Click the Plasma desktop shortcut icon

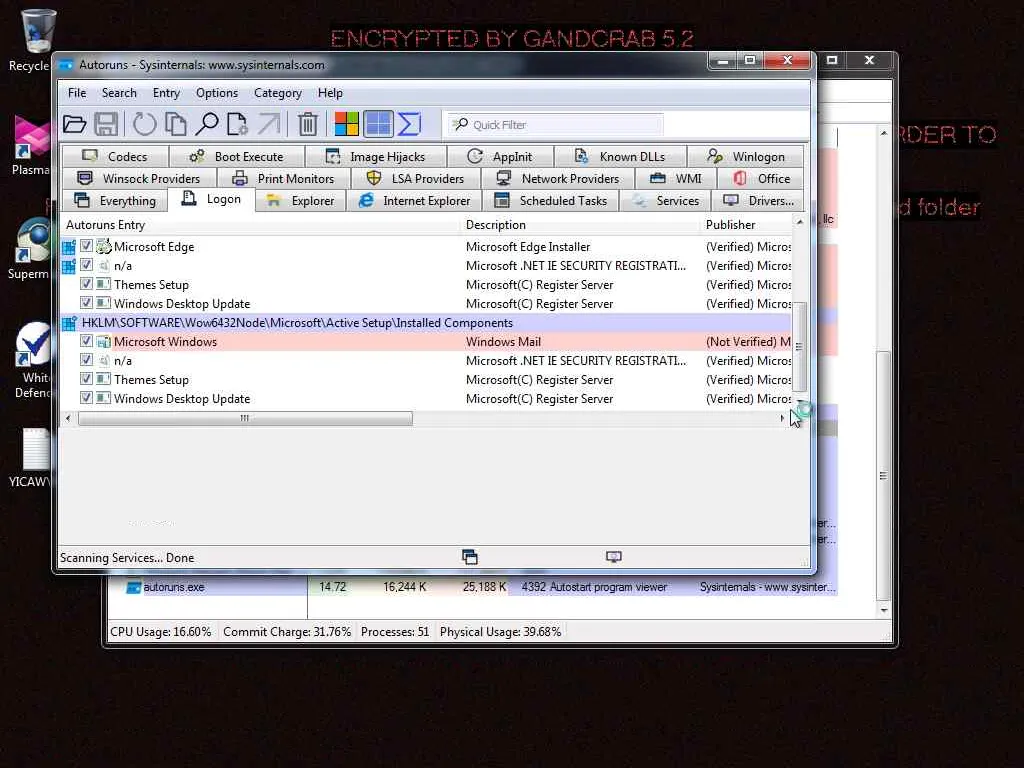[32, 136]
